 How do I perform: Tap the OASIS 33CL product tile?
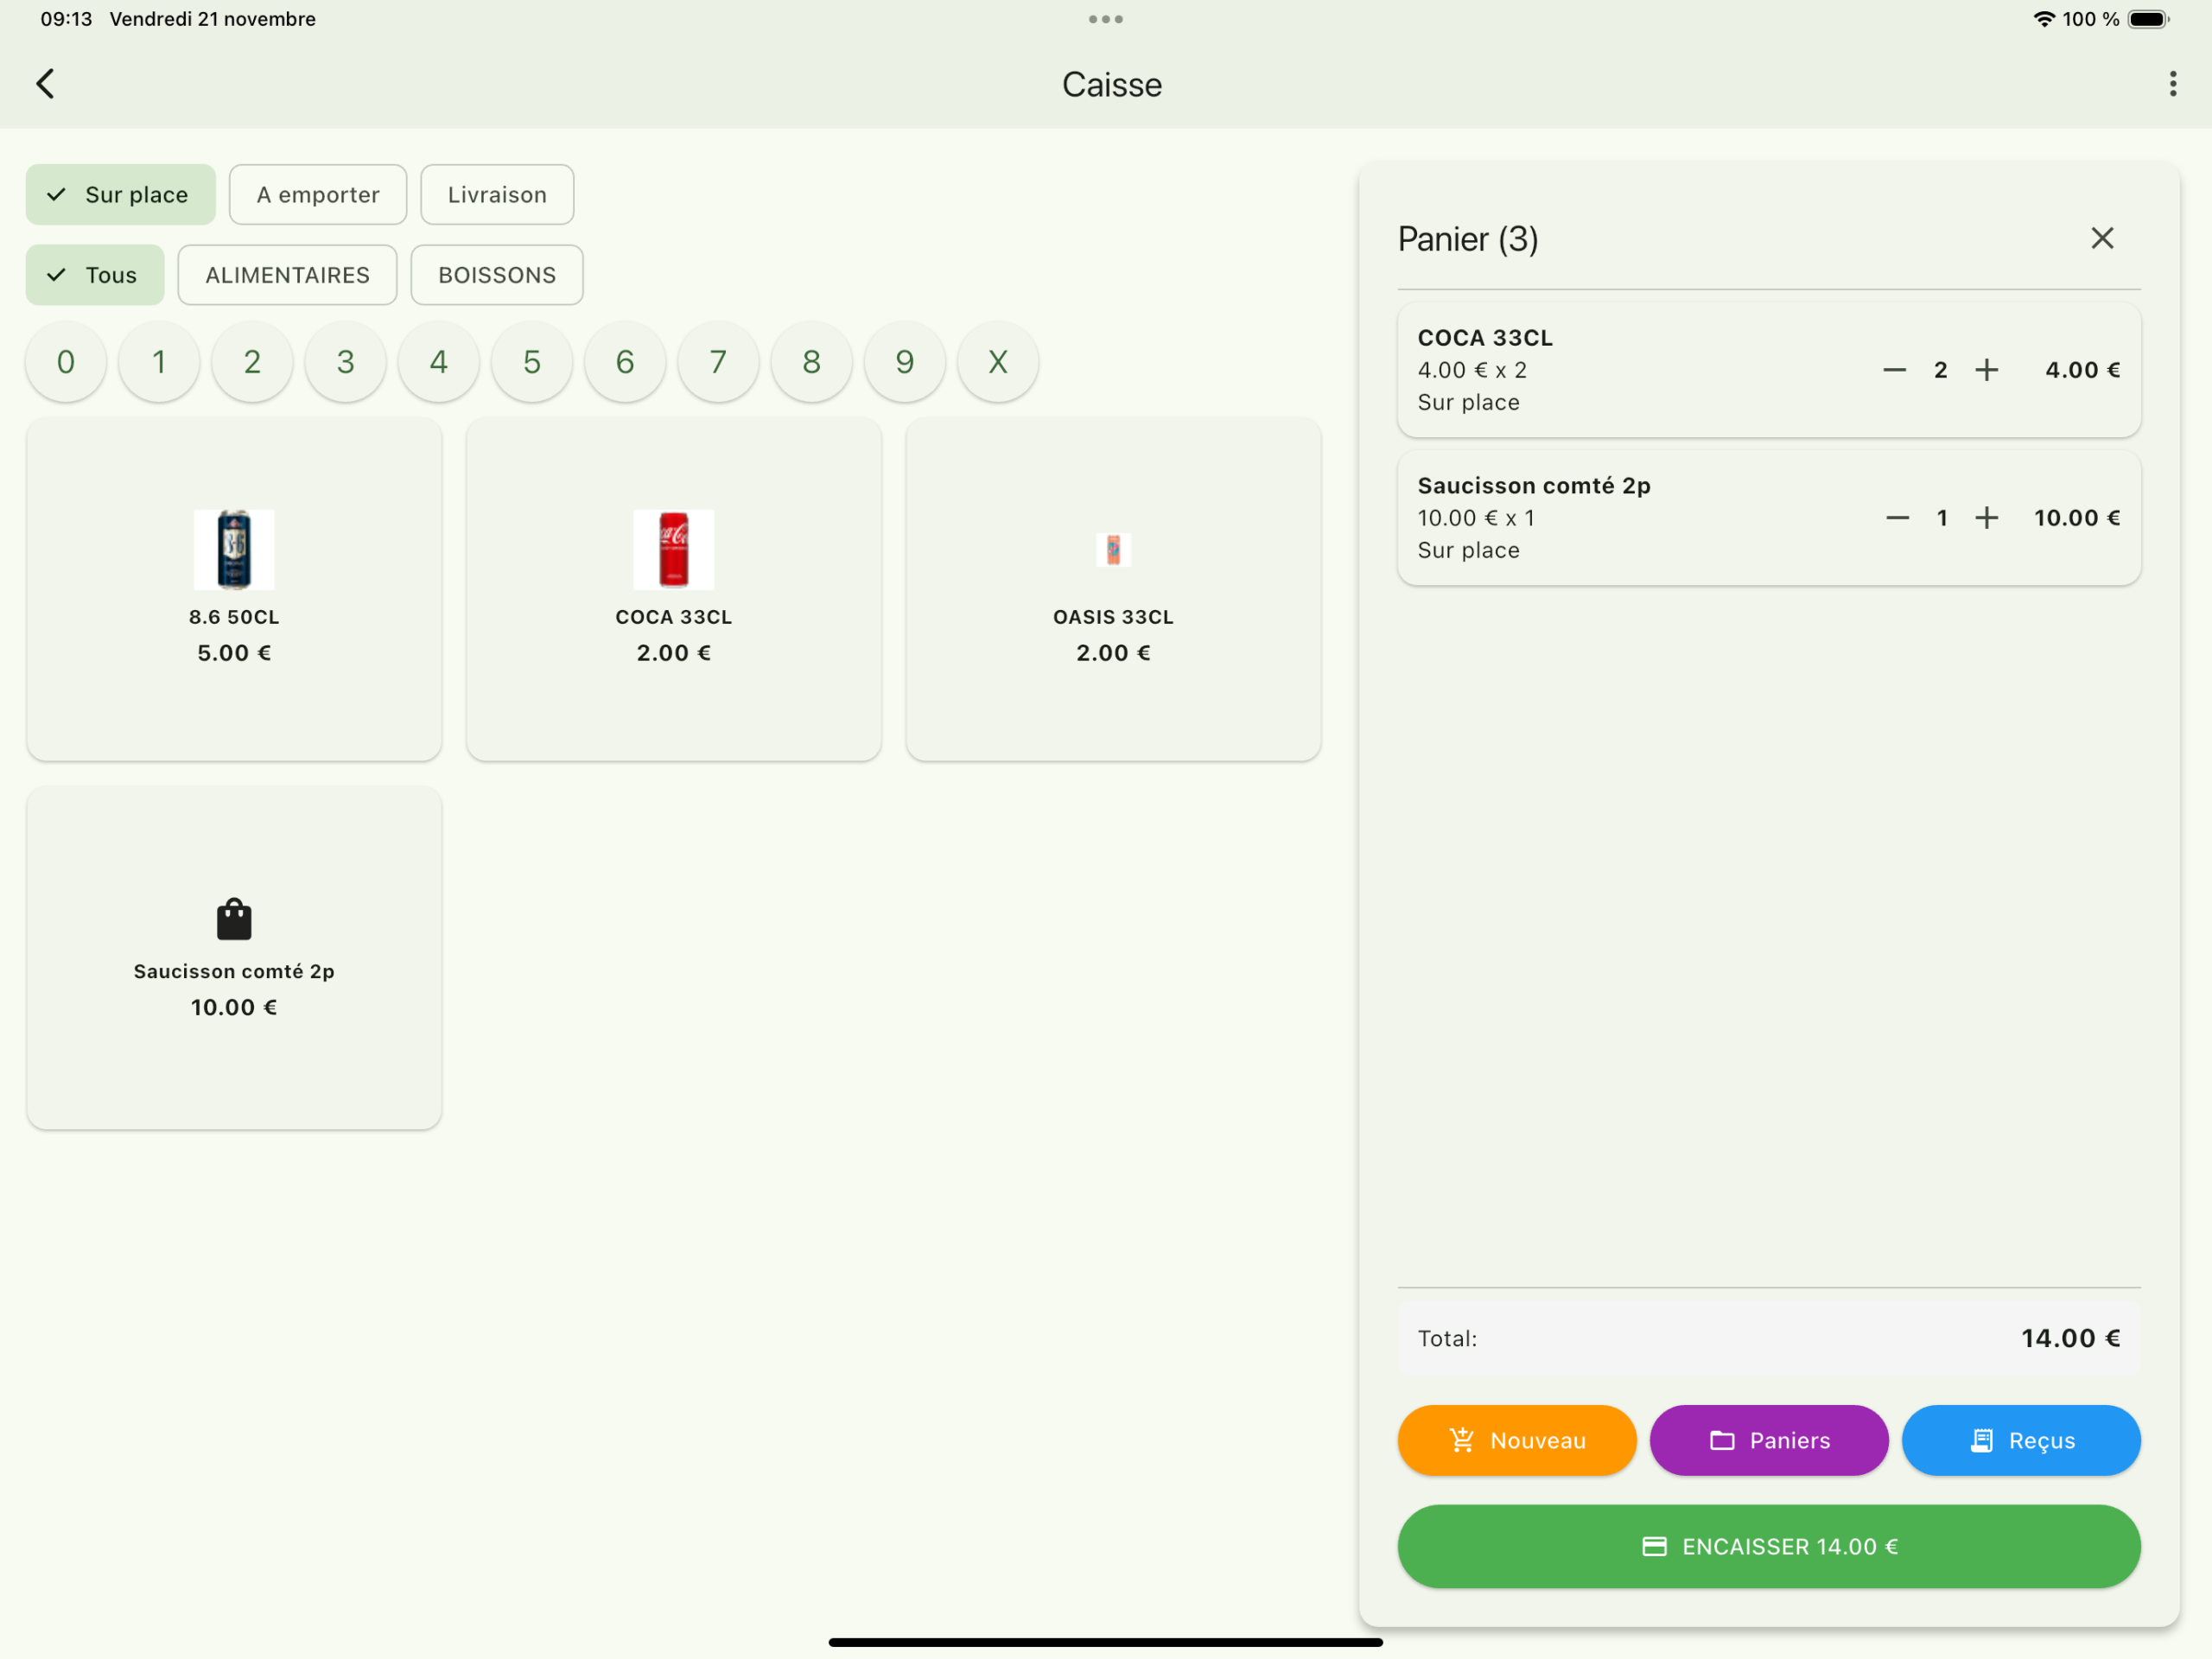1112,589
